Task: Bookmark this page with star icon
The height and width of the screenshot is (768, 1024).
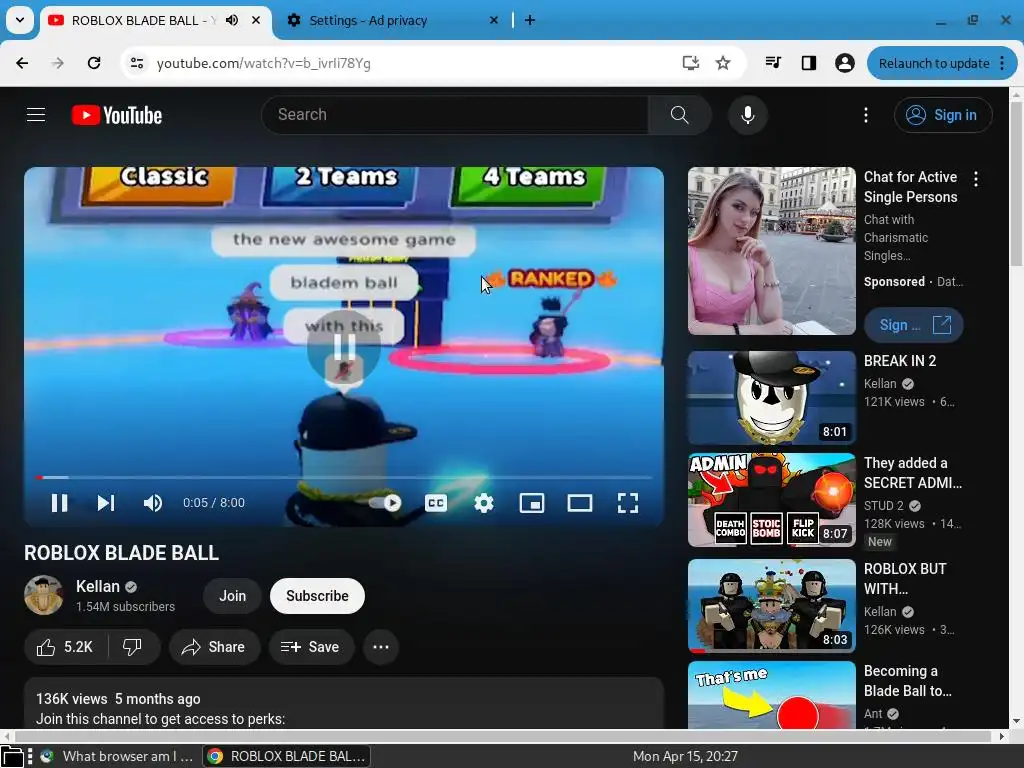Action: [723, 63]
